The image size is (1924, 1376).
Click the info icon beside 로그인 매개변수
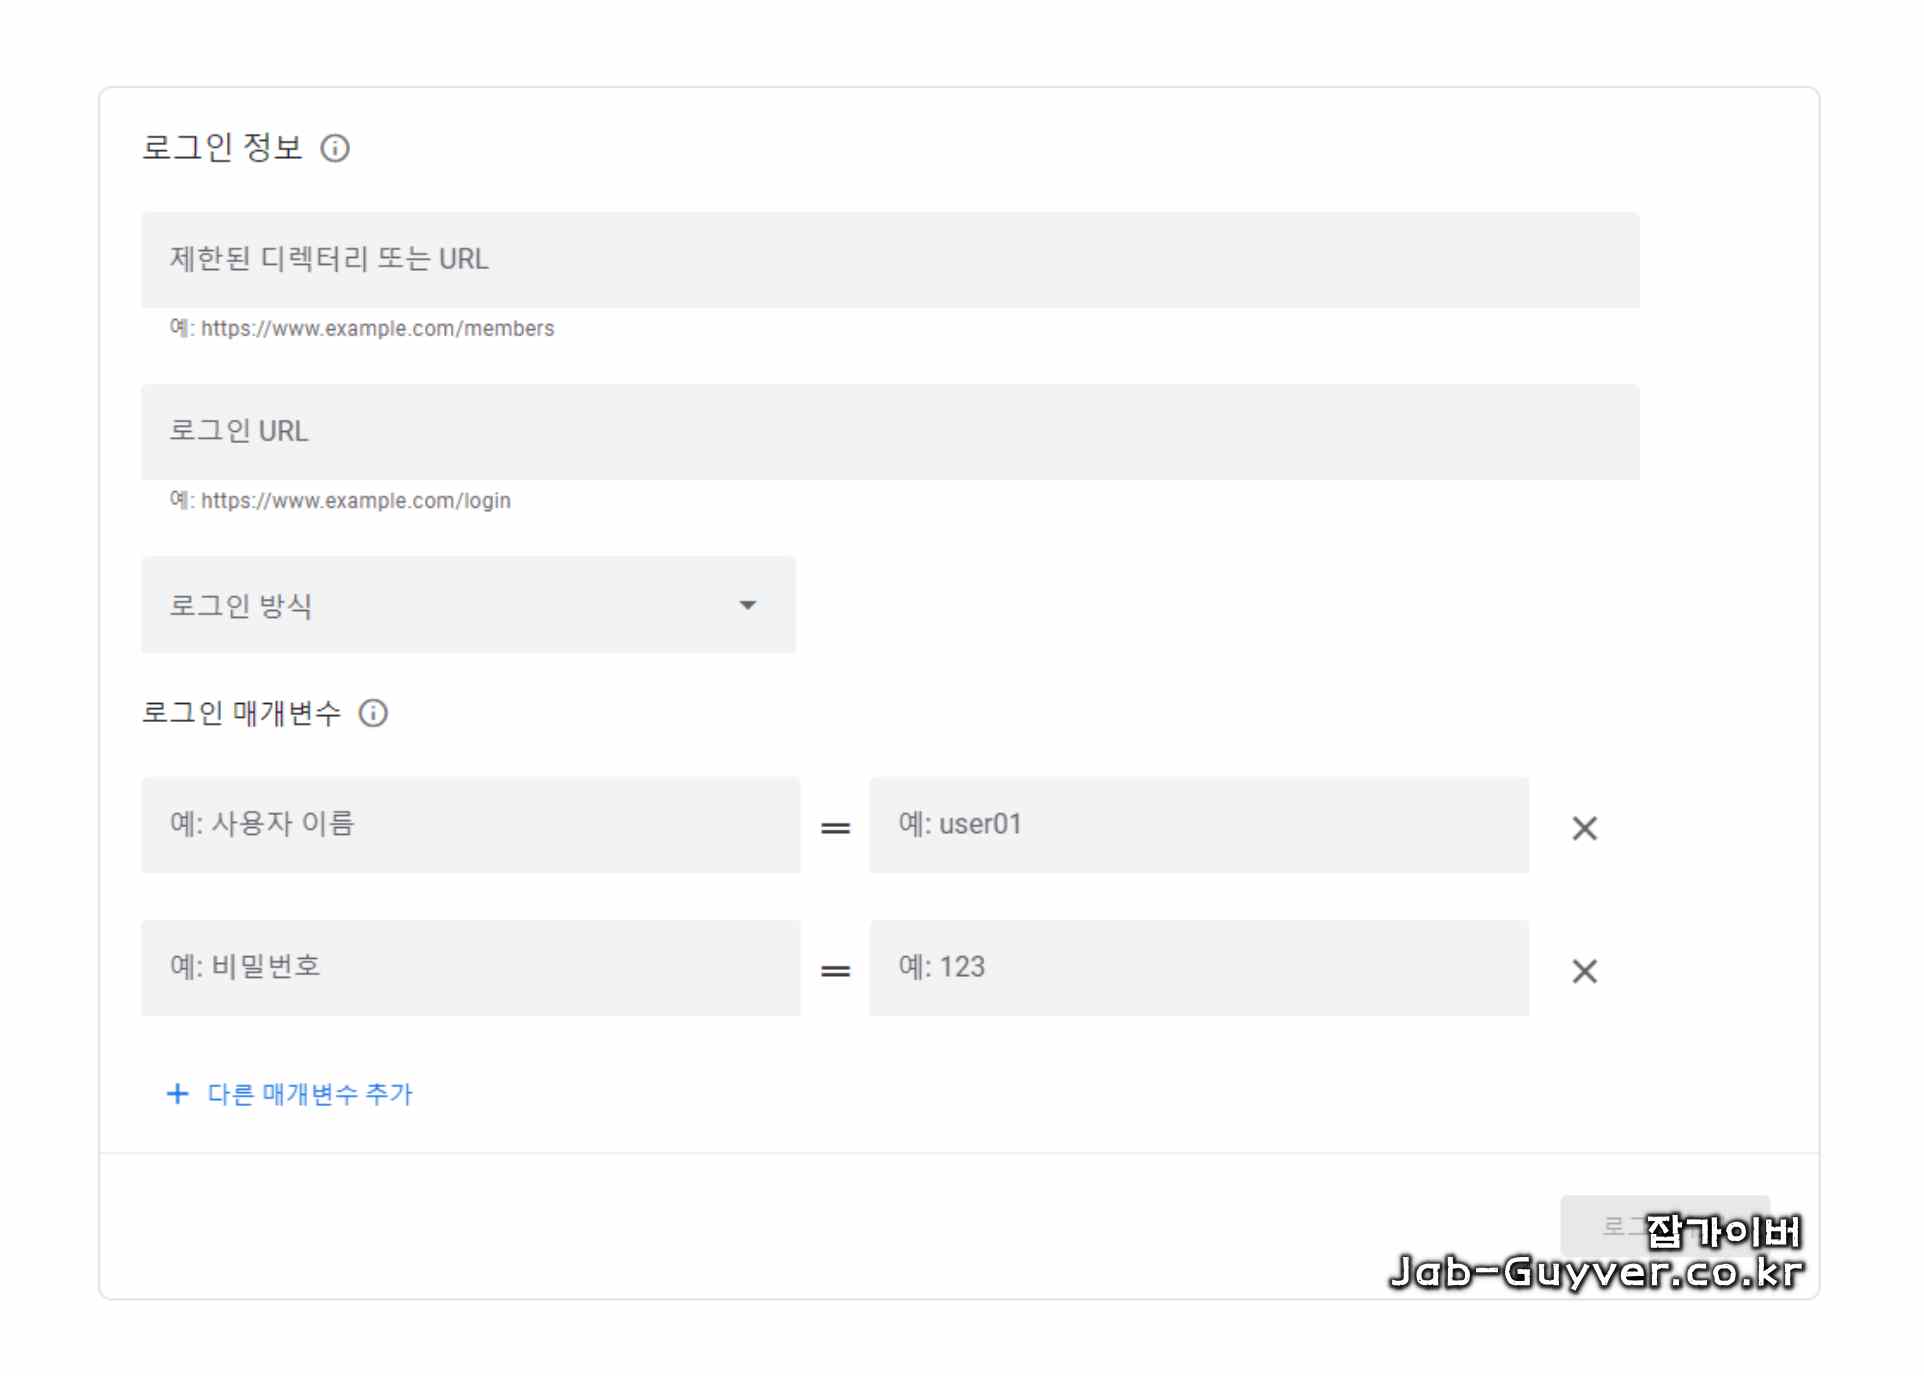click(x=373, y=713)
